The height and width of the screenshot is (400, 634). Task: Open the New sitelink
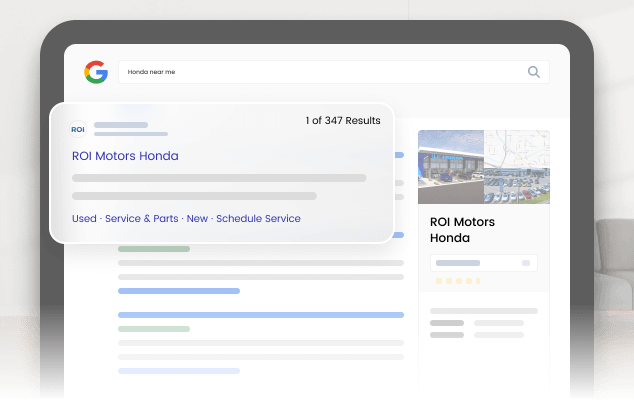[197, 218]
